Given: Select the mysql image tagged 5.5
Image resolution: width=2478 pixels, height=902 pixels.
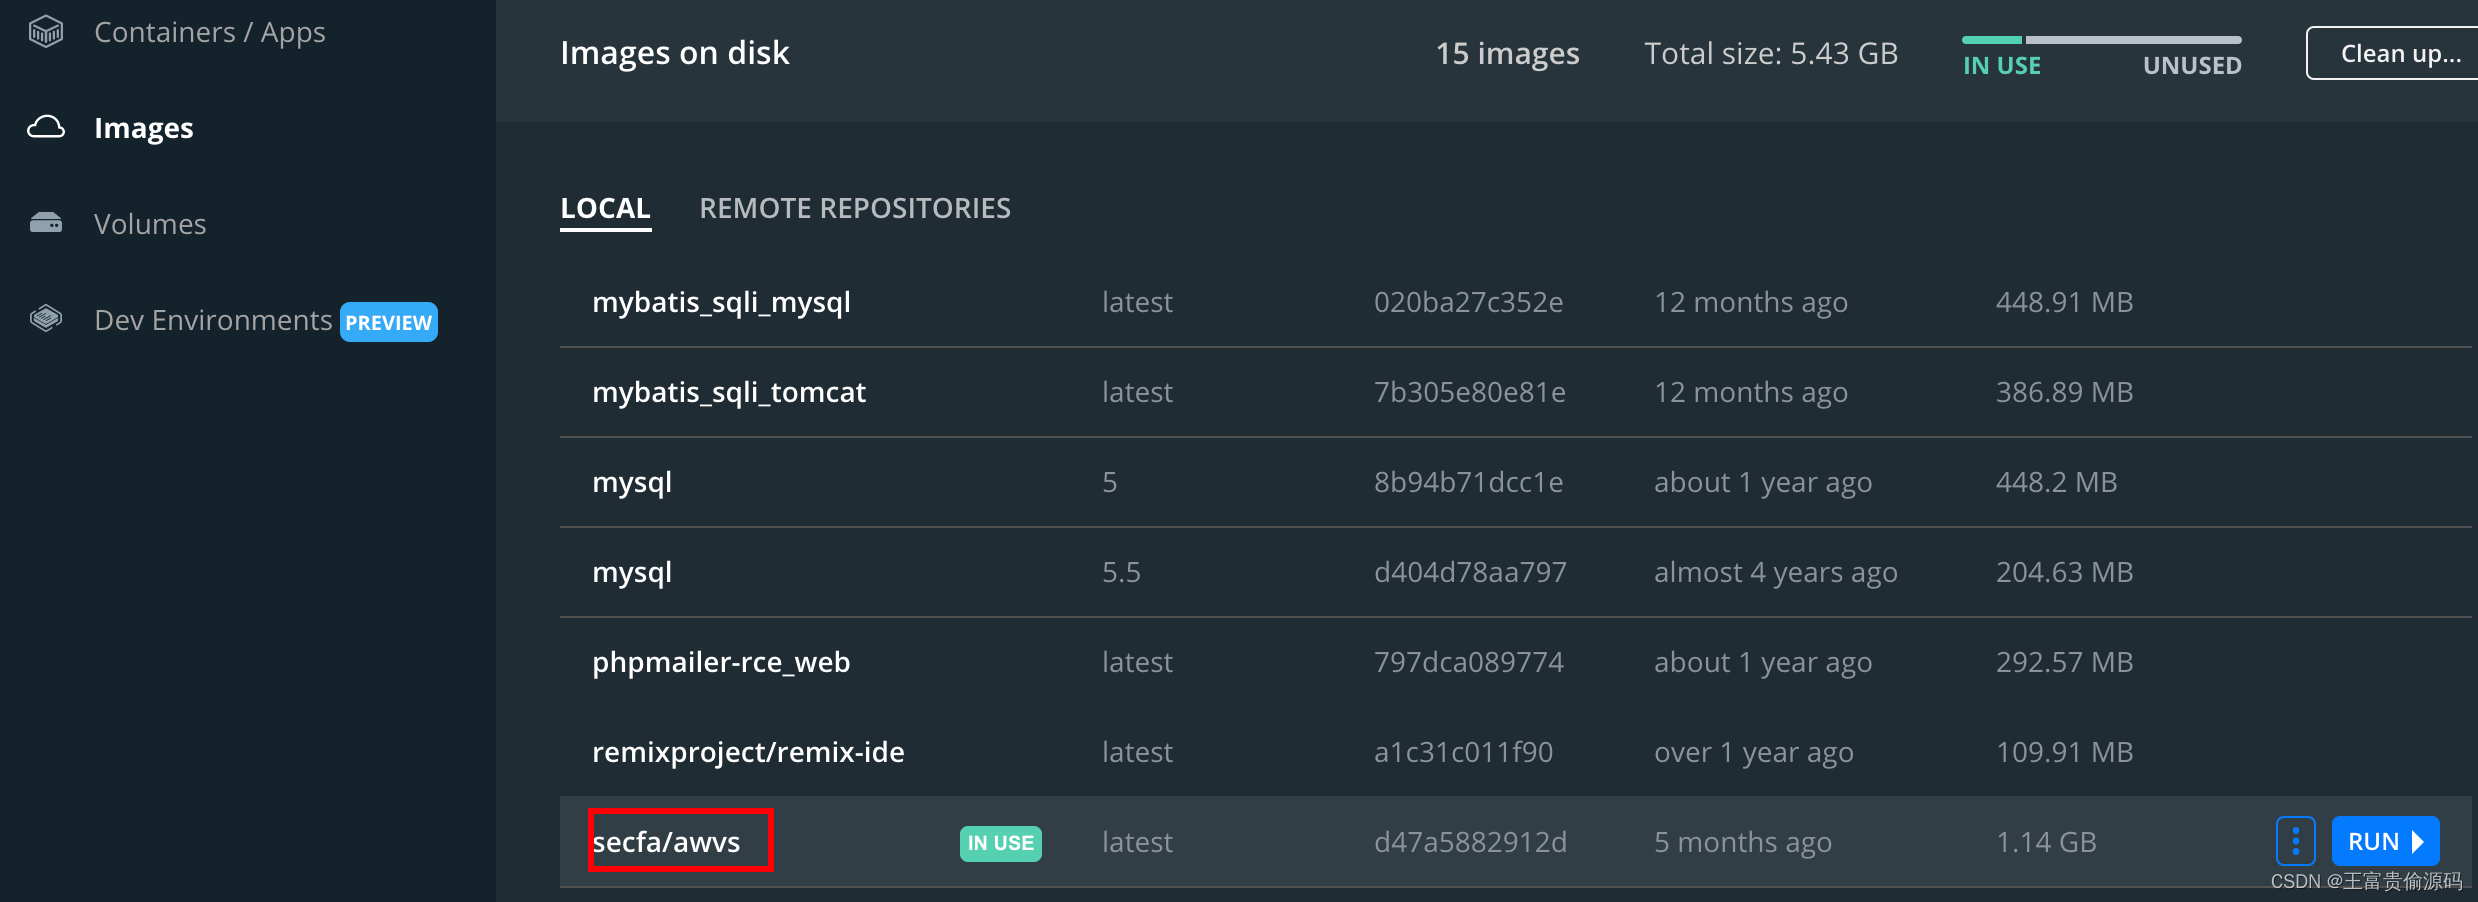Looking at the screenshot, I should tap(632, 572).
